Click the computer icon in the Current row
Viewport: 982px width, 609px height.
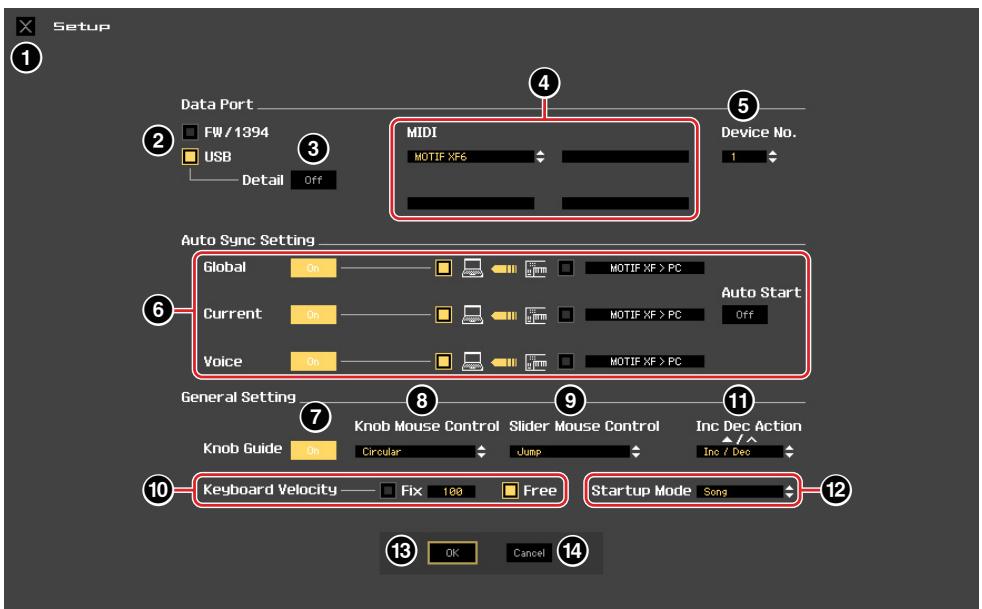click(472, 315)
